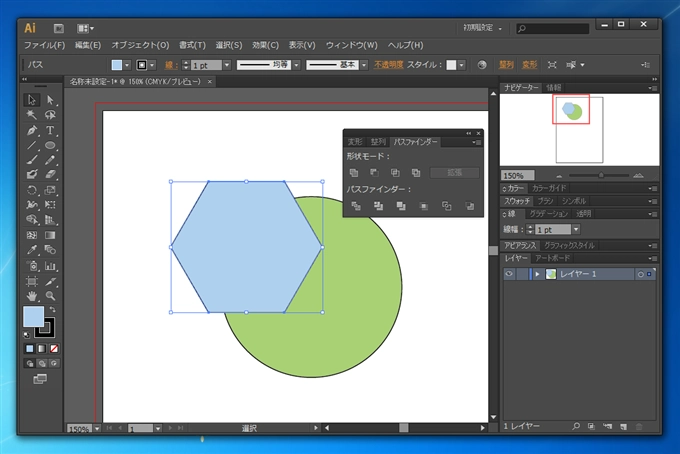Viewport: 680px width, 454px height.
Task: Click Trim pathfinder icon
Action: [x=379, y=206]
